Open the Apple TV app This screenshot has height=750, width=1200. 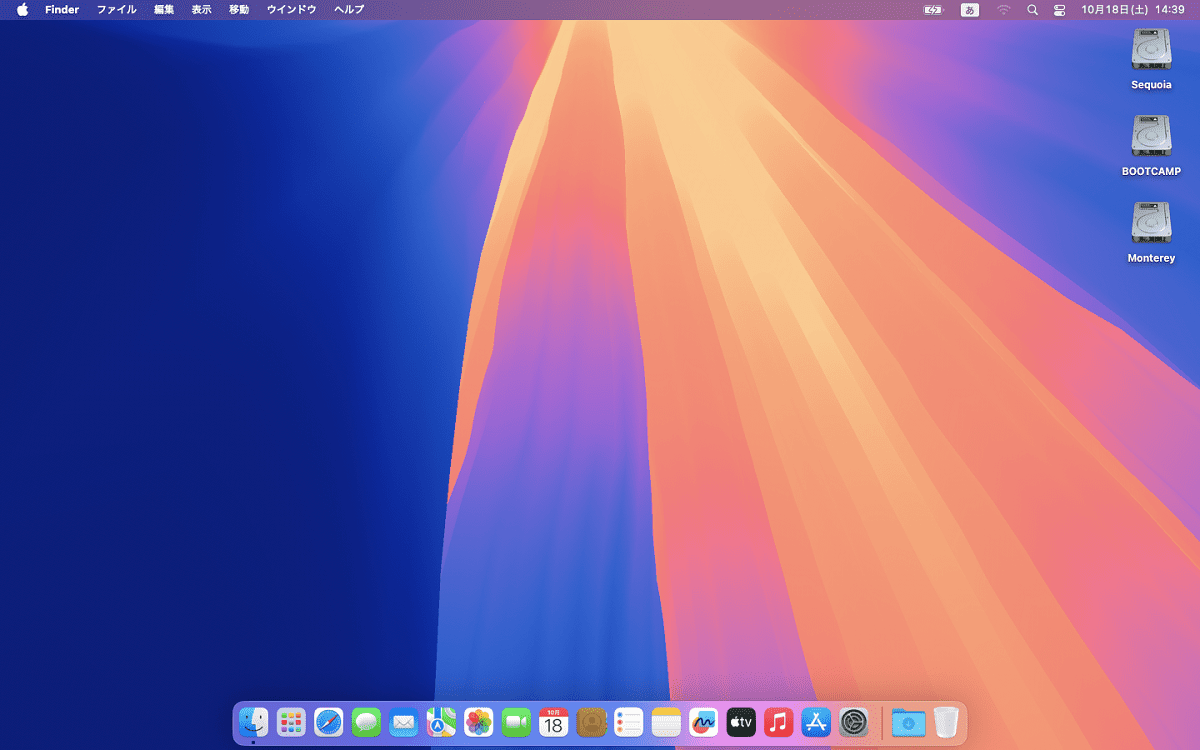click(x=741, y=721)
